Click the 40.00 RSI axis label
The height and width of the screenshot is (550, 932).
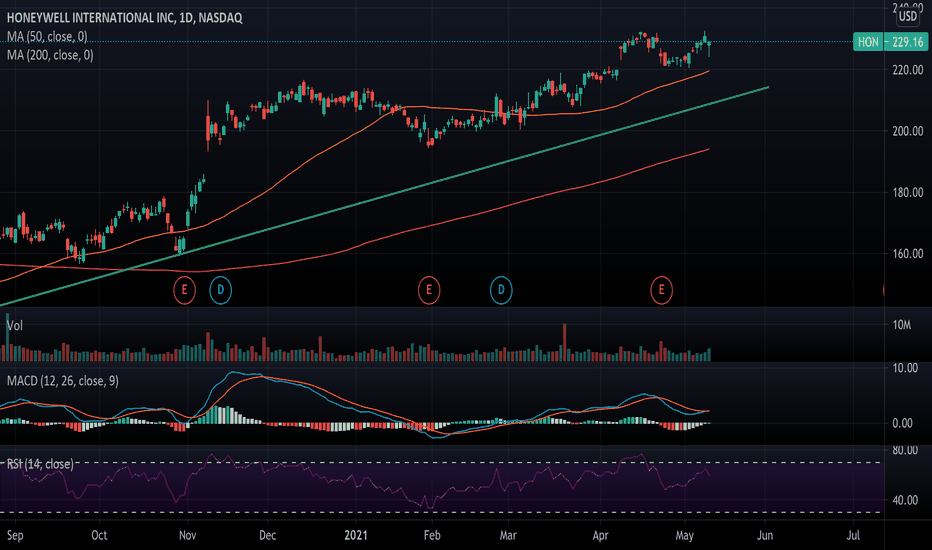pos(905,500)
